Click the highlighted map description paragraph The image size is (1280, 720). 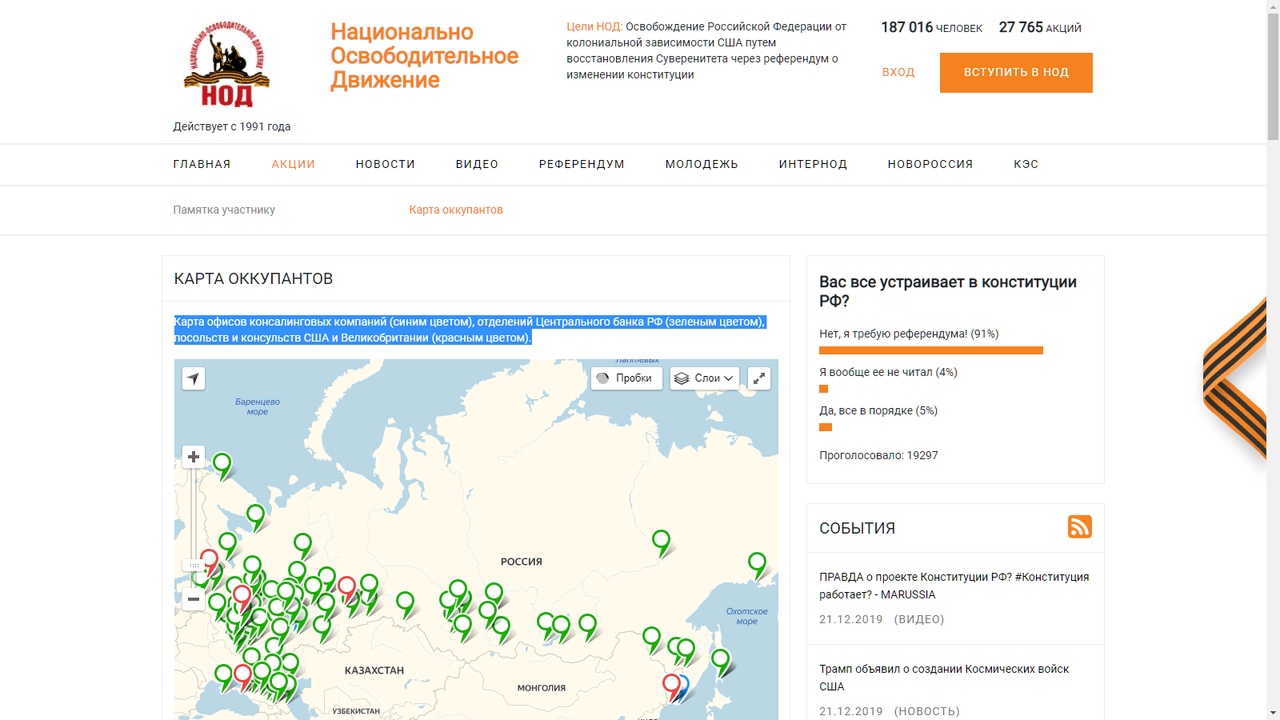coord(470,330)
